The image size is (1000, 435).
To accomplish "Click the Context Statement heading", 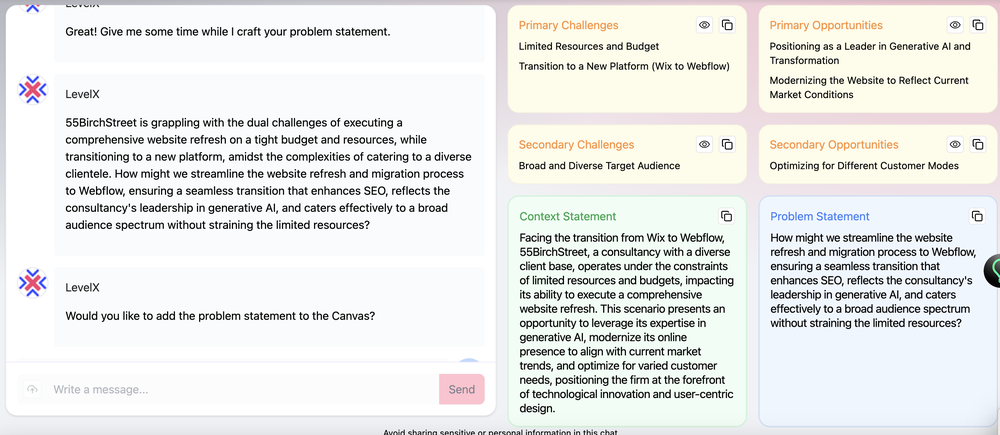I will tap(567, 216).
